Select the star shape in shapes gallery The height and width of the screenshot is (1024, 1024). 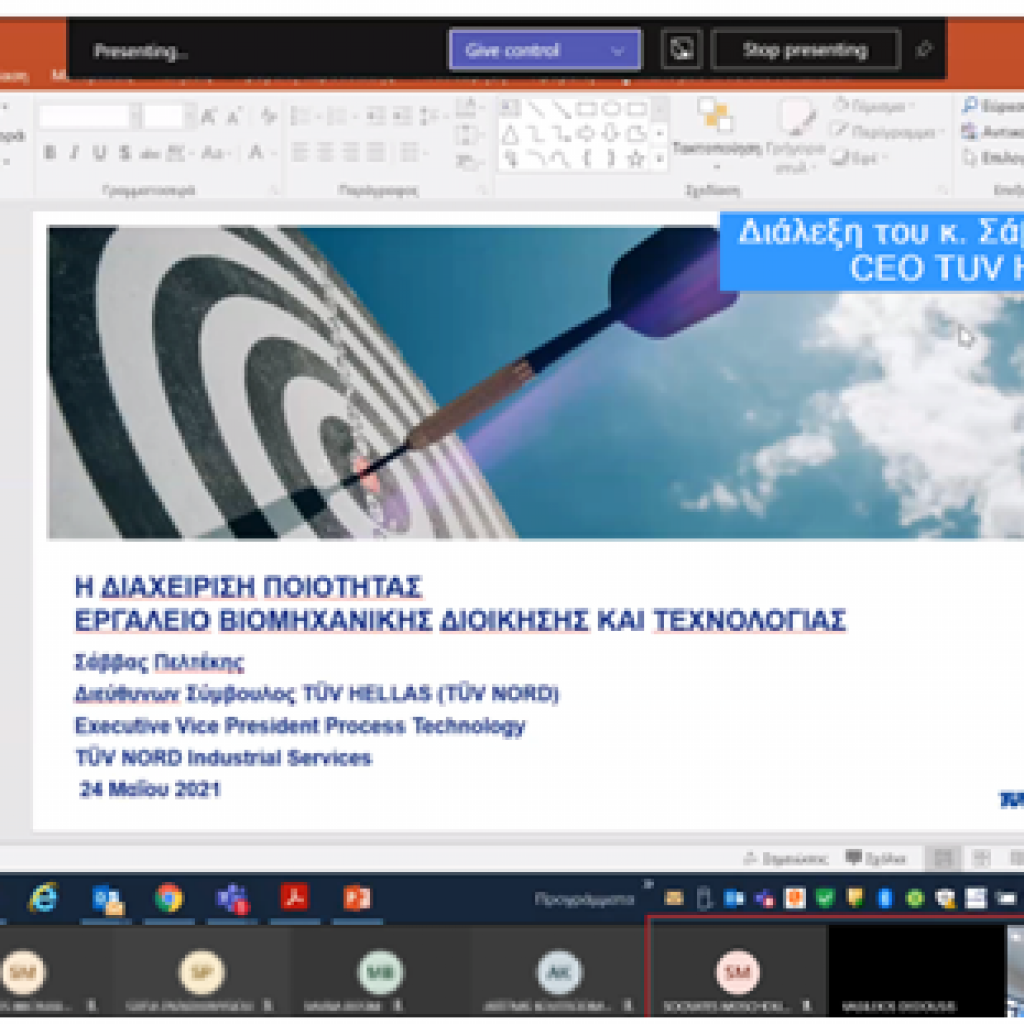(x=636, y=159)
